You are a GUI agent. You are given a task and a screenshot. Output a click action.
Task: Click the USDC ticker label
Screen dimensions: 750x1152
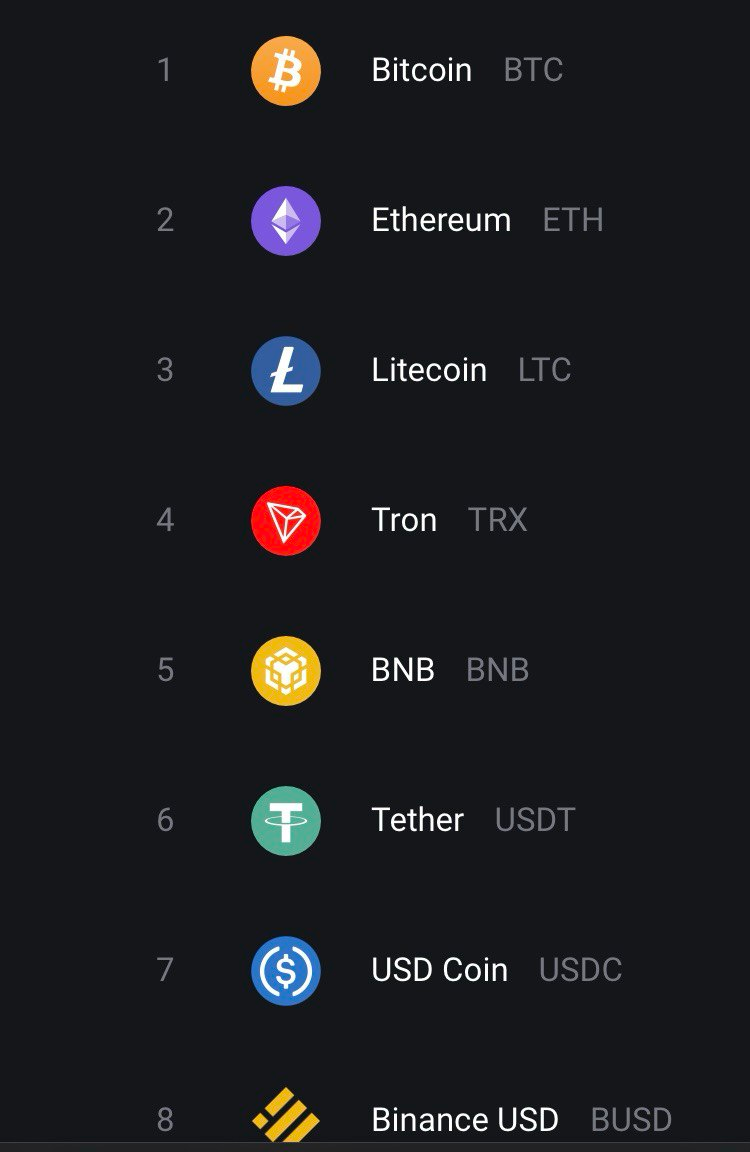[x=580, y=970]
